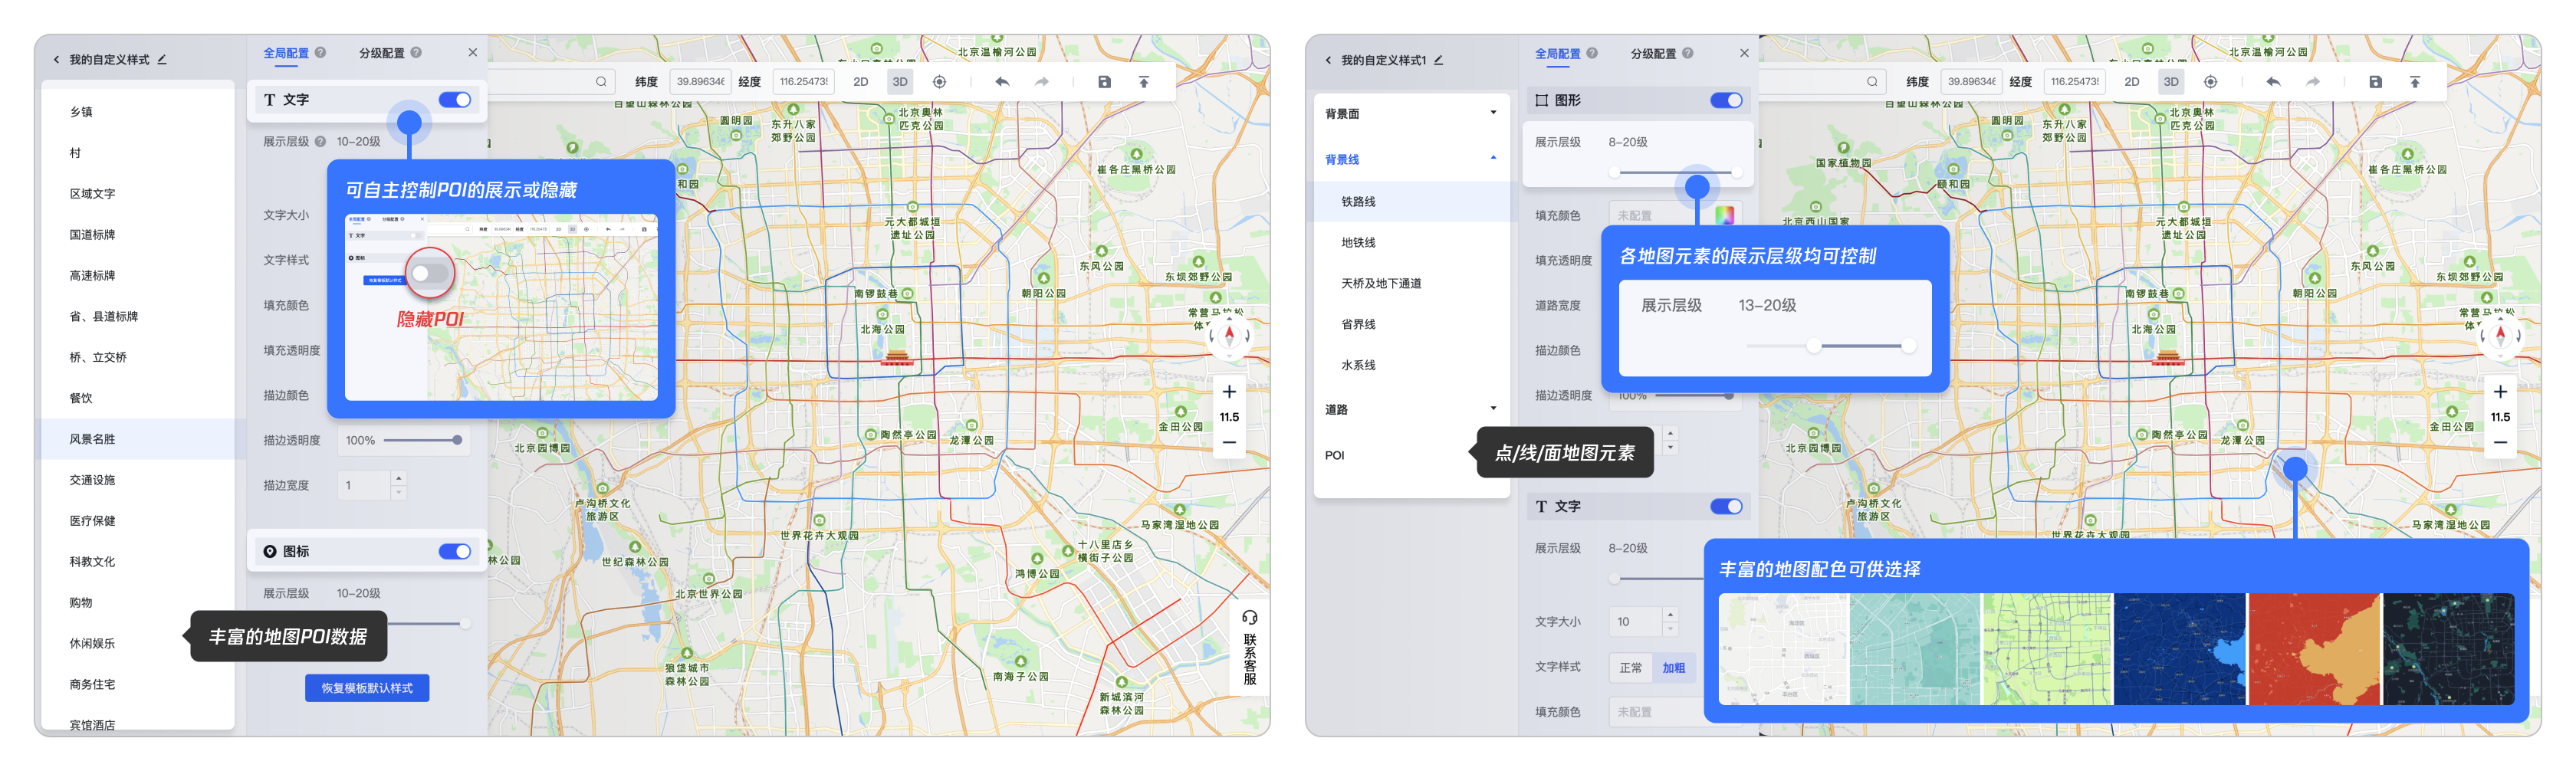Save the custom style with the save icon
Image resolution: width=2576 pixels, height=771 pixels.
point(1104,81)
